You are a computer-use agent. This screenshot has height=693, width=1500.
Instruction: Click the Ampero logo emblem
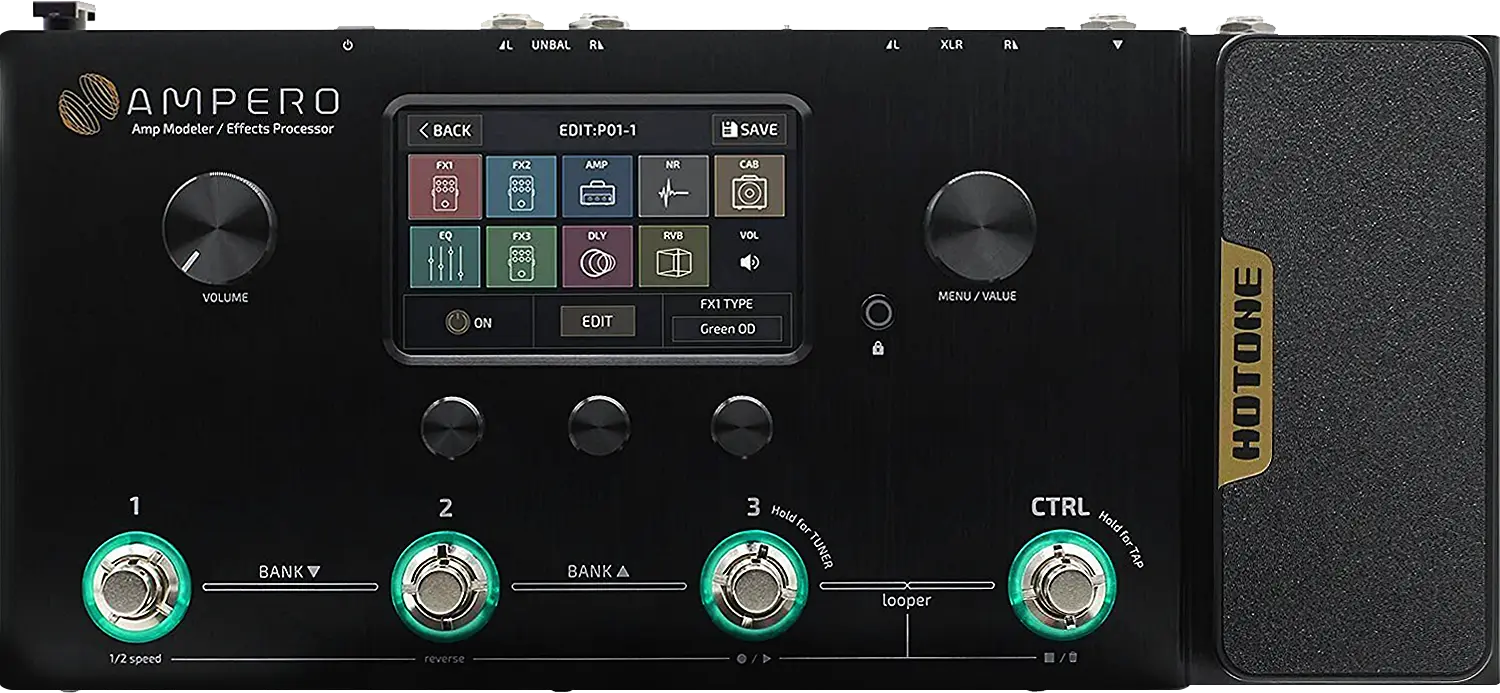89,103
